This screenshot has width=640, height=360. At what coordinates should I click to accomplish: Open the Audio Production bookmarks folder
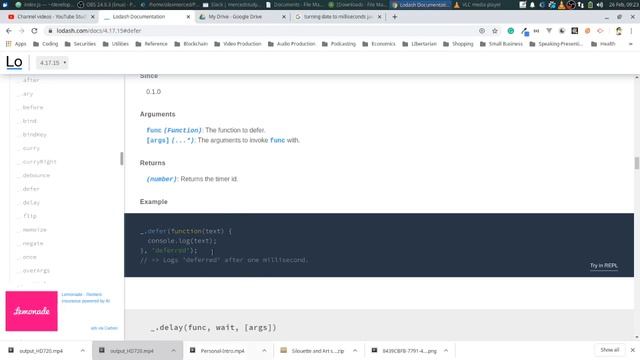pyautogui.click(x=292, y=44)
